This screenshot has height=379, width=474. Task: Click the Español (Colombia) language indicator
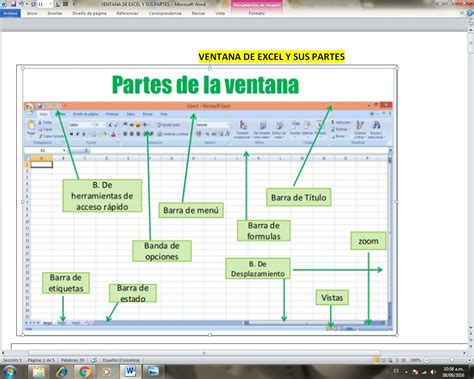pos(121,360)
